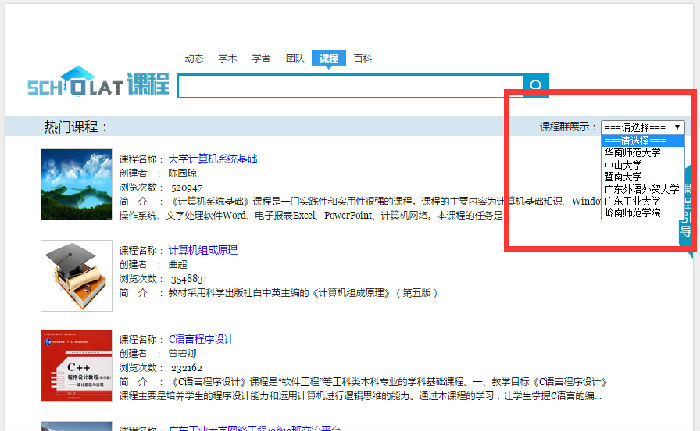The image size is (700, 431).
Task: Open the 动态 tab
Action: [x=194, y=59]
